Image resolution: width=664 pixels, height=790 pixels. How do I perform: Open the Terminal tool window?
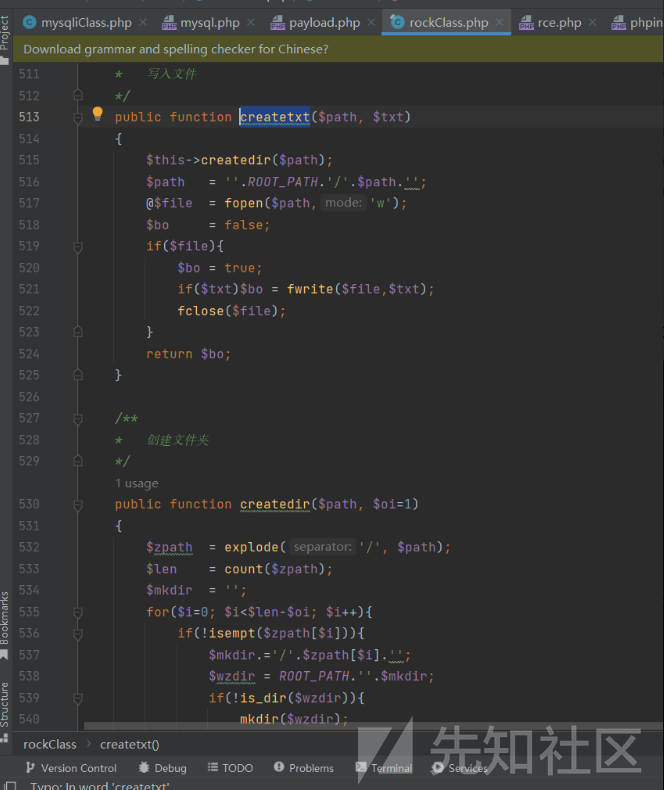click(x=383, y=768)
